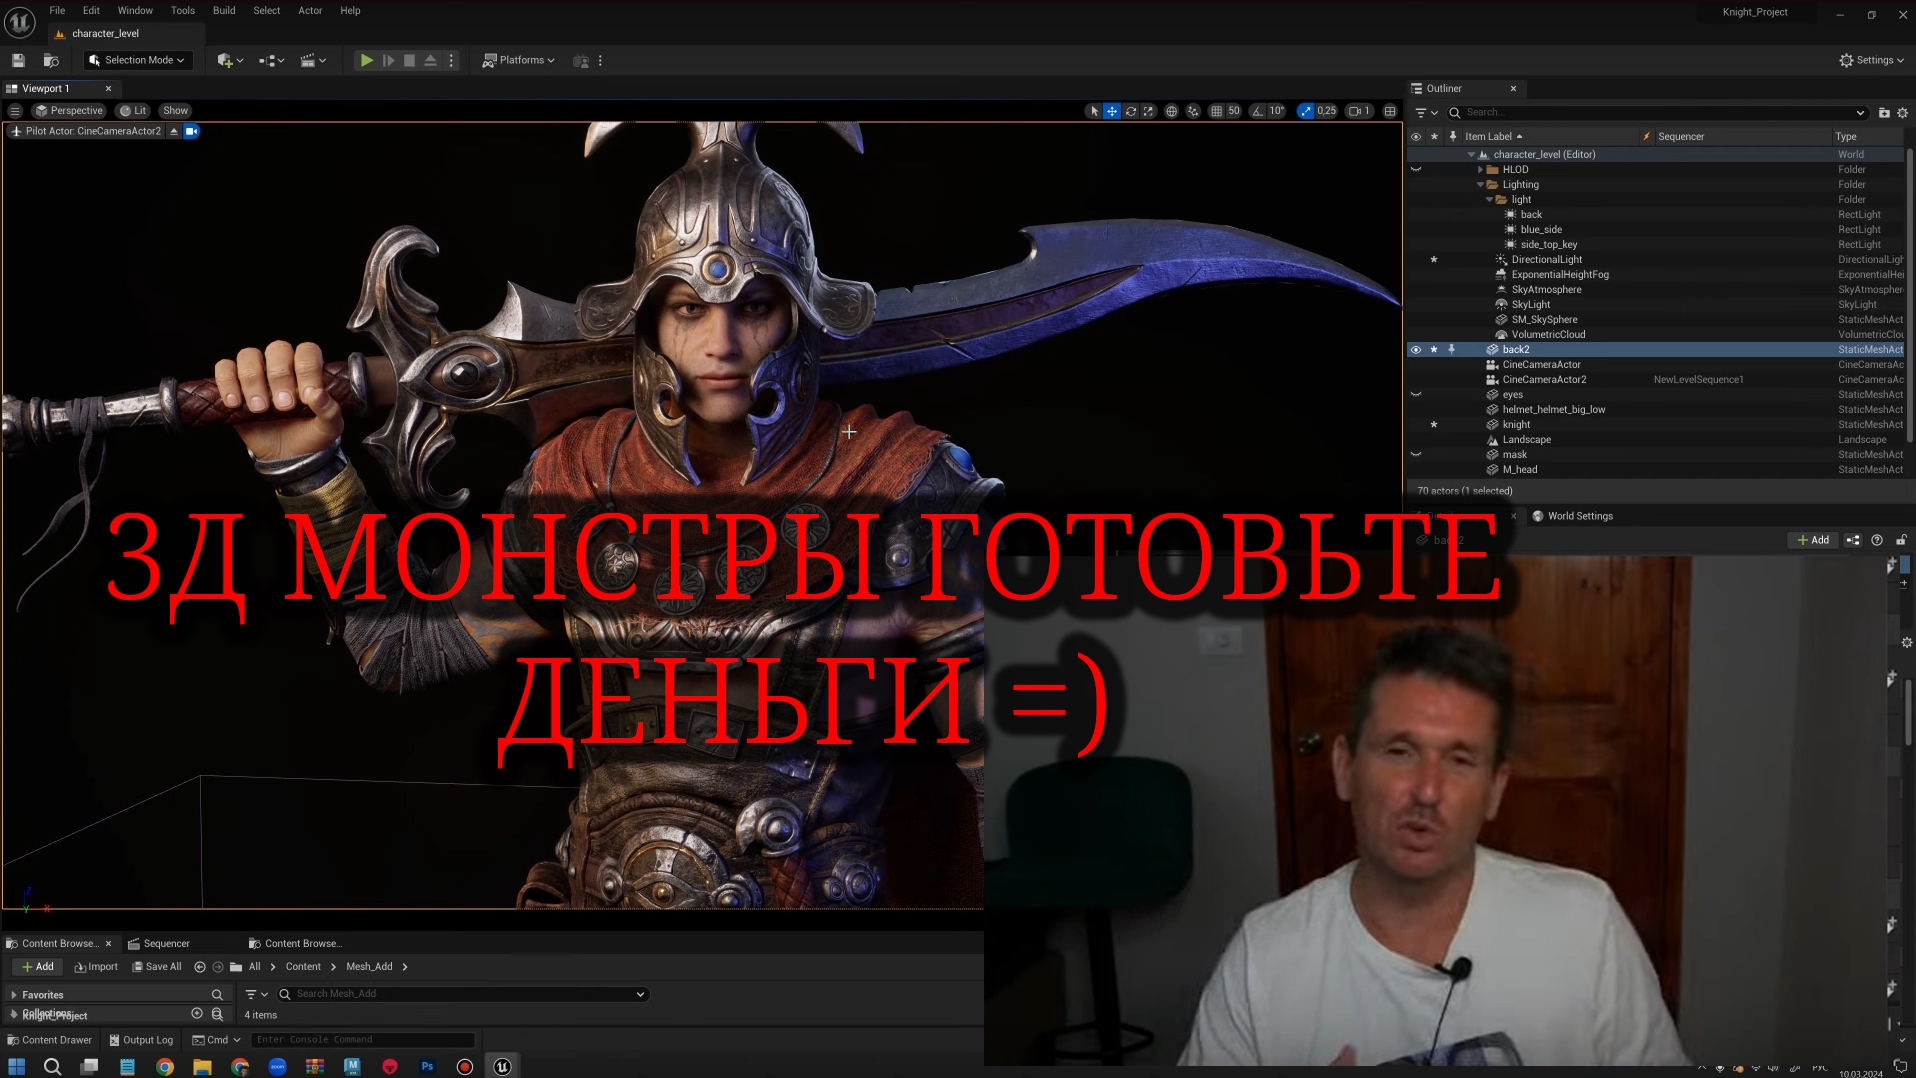
Task: Open the Actor menu
Action: tap(310, 10)
